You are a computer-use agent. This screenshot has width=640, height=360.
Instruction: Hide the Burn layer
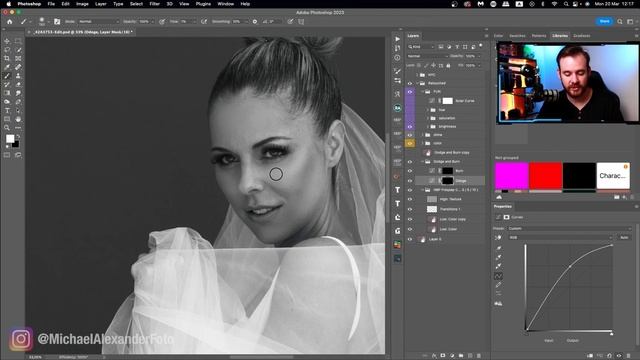pos(410,171)
